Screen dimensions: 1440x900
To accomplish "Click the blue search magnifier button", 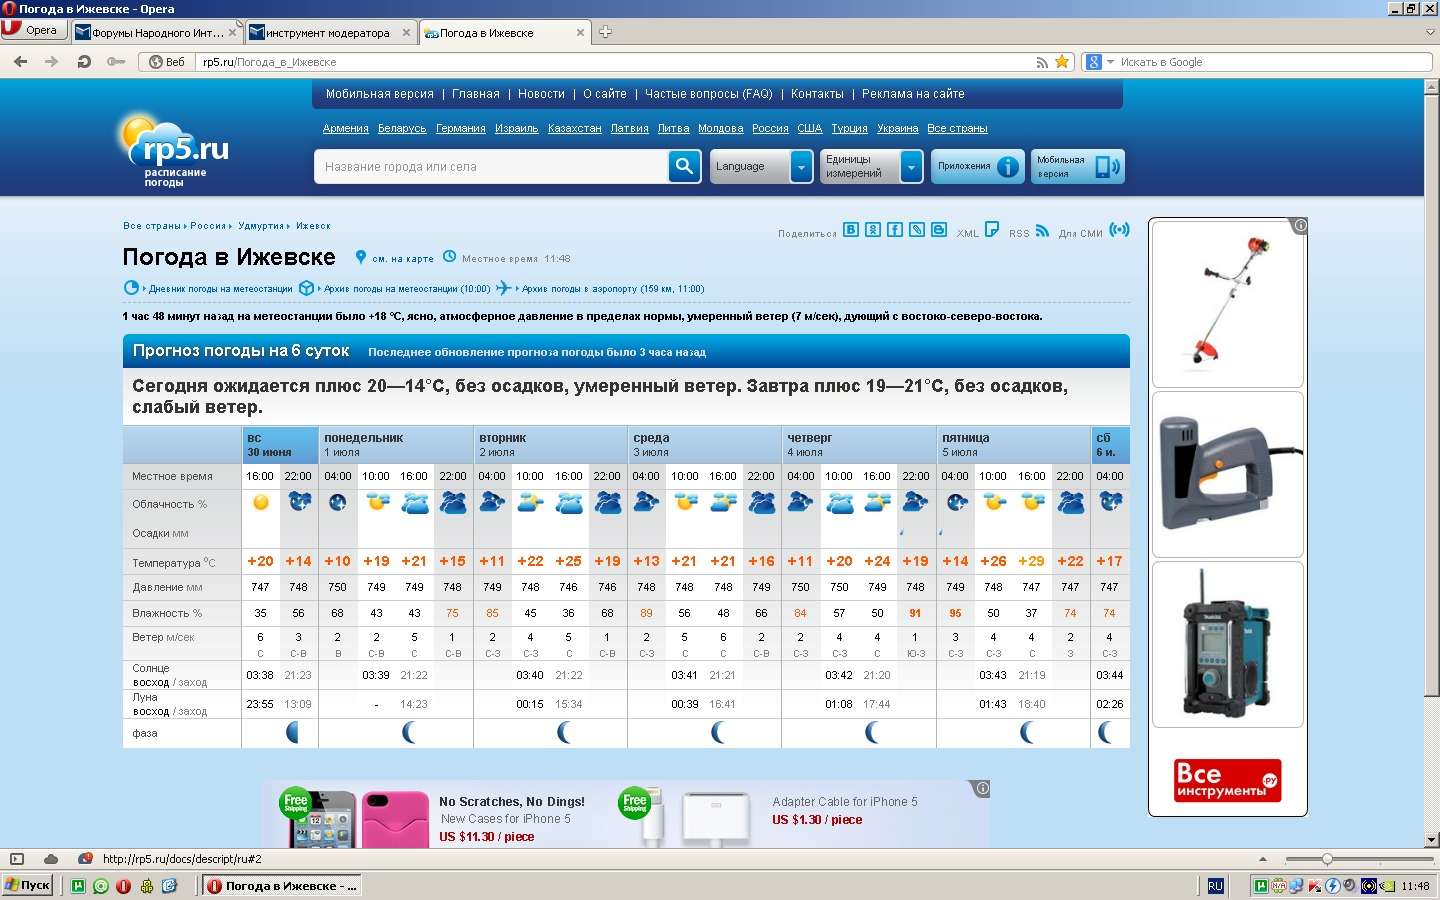I will [684, 166].
